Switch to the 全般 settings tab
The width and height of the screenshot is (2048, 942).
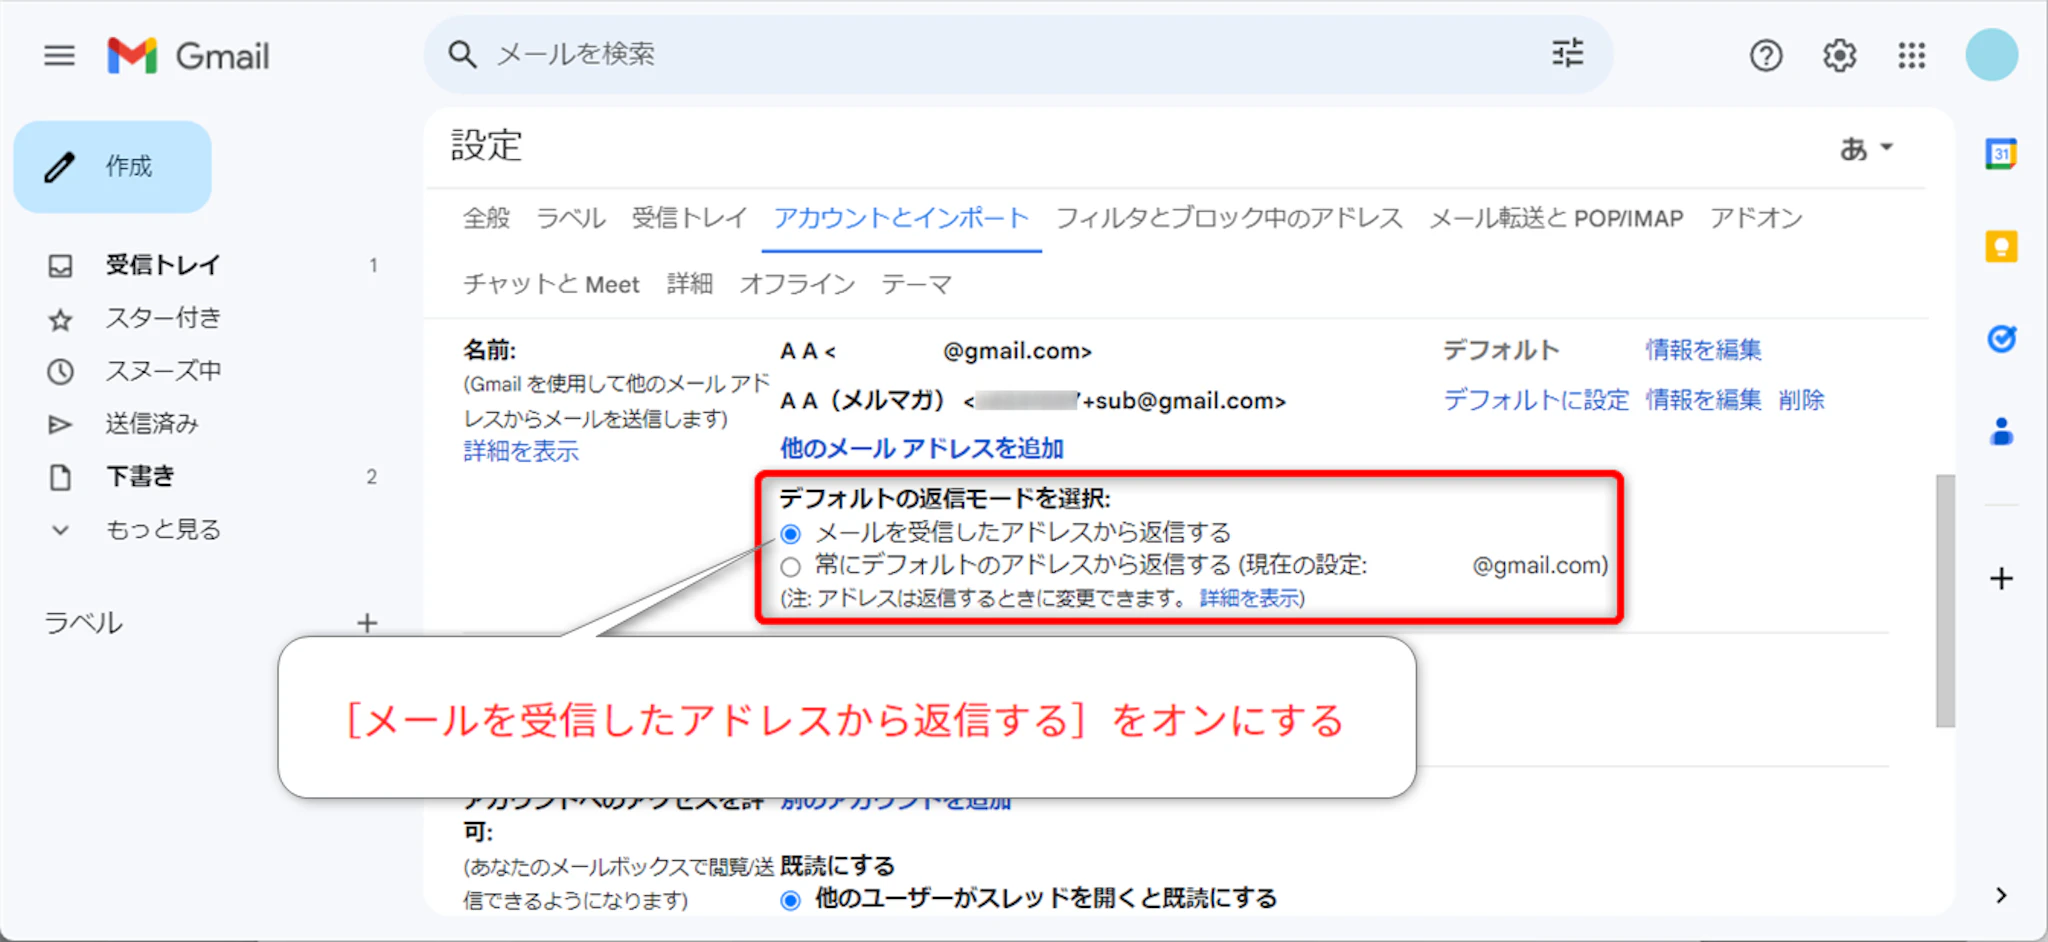[486, 218]
